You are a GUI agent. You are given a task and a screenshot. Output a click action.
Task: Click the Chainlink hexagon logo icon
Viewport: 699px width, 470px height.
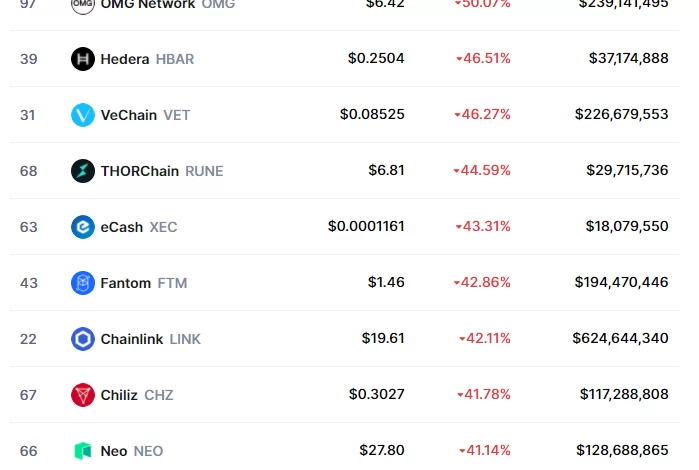coord(83,339)
